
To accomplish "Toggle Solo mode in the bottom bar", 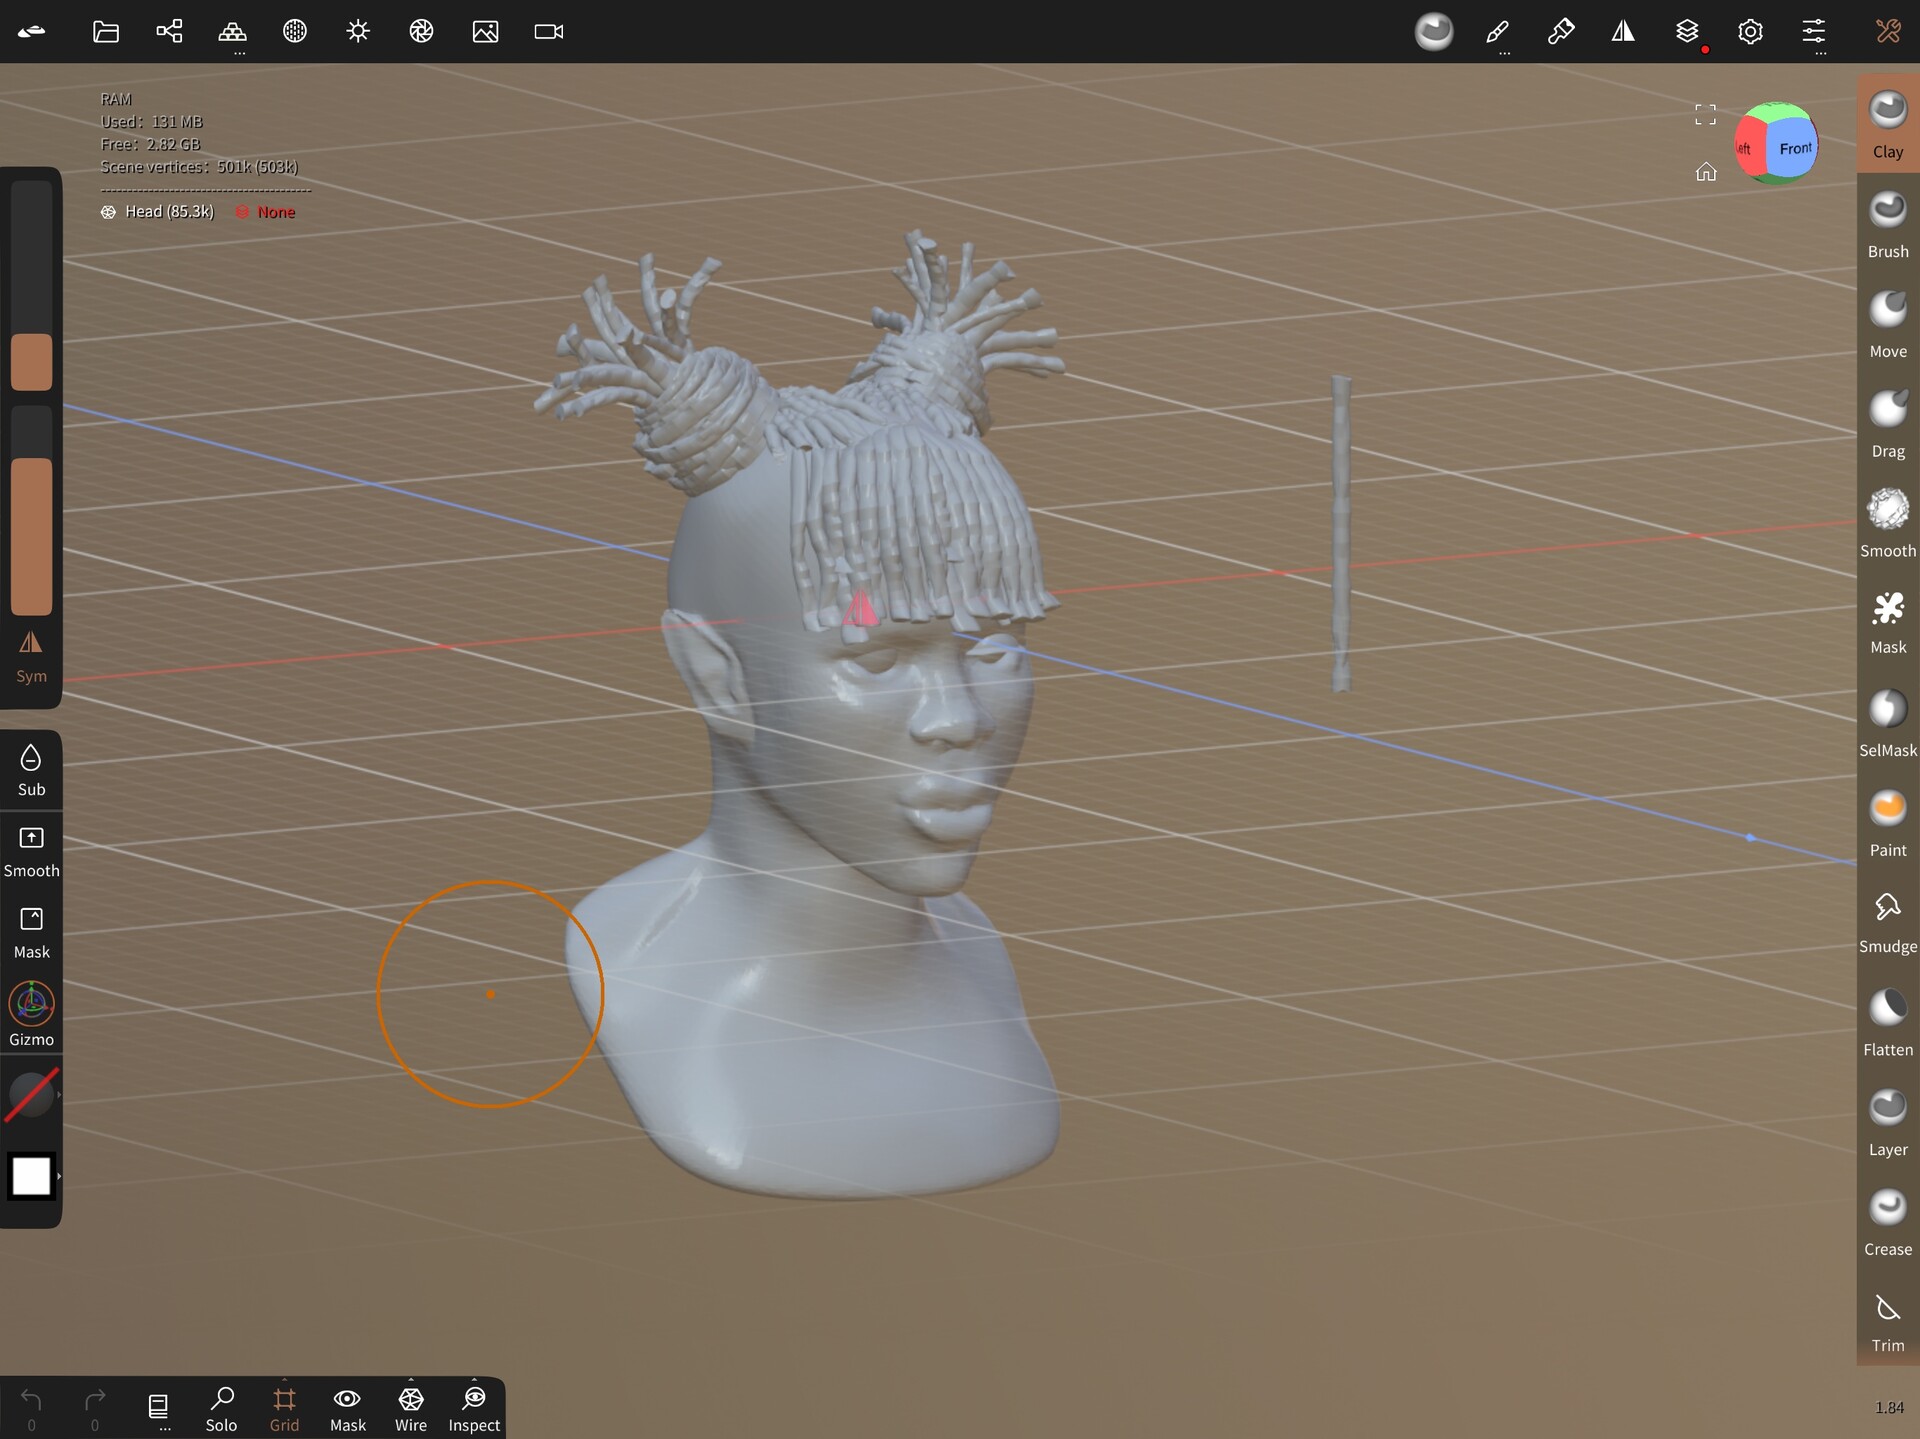I will click(x=221, y=1405).
